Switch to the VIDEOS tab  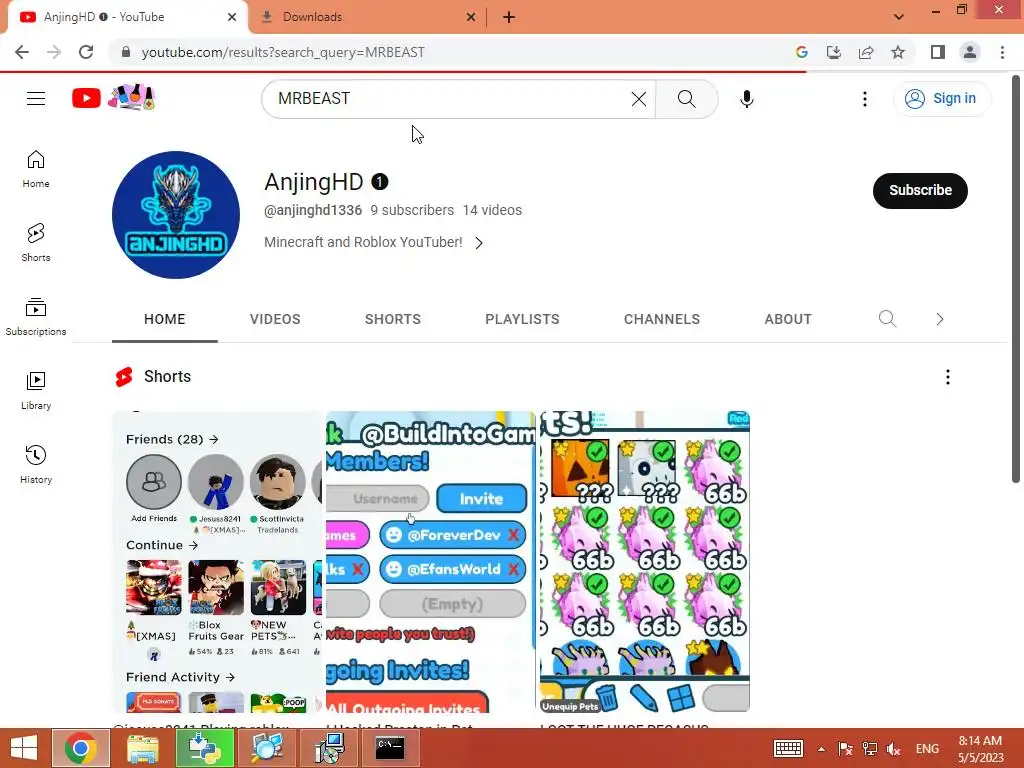275,319
